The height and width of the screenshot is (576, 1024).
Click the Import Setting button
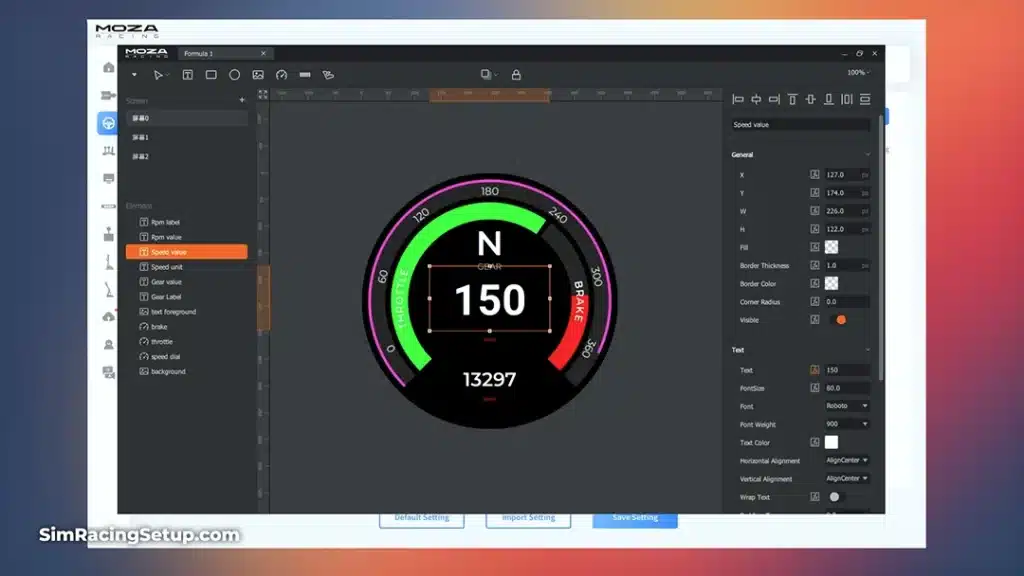528,518
